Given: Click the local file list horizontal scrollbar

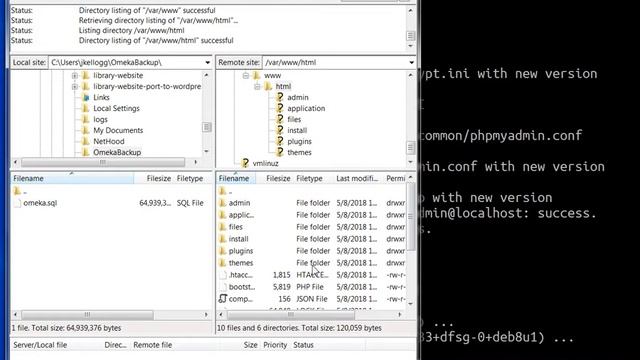Looking at the screenshot, I should 87,315.
